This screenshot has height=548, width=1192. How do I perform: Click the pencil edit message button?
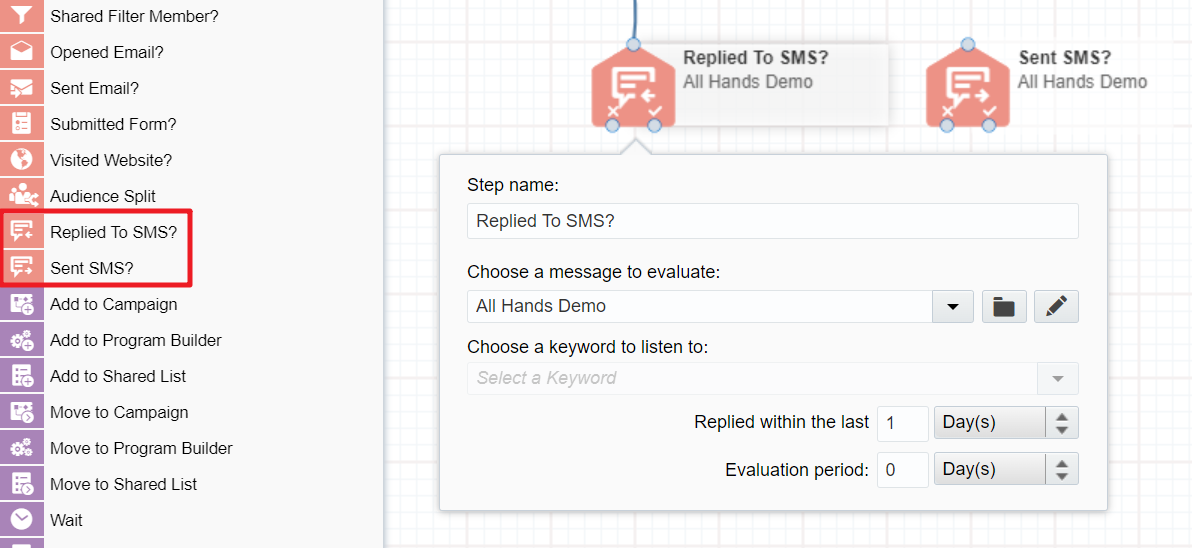[x=1056, y=307]
